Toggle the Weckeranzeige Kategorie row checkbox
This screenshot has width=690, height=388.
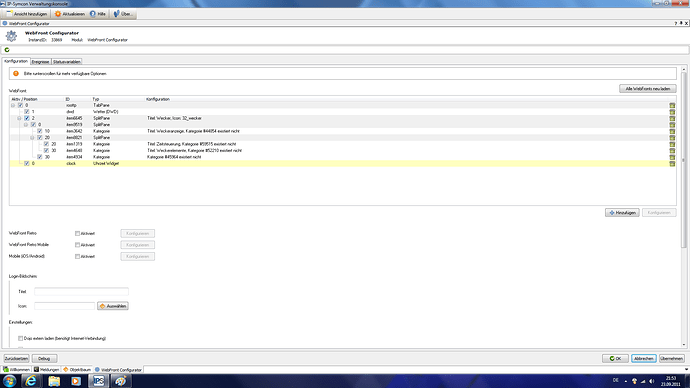[x=40, y=131]
